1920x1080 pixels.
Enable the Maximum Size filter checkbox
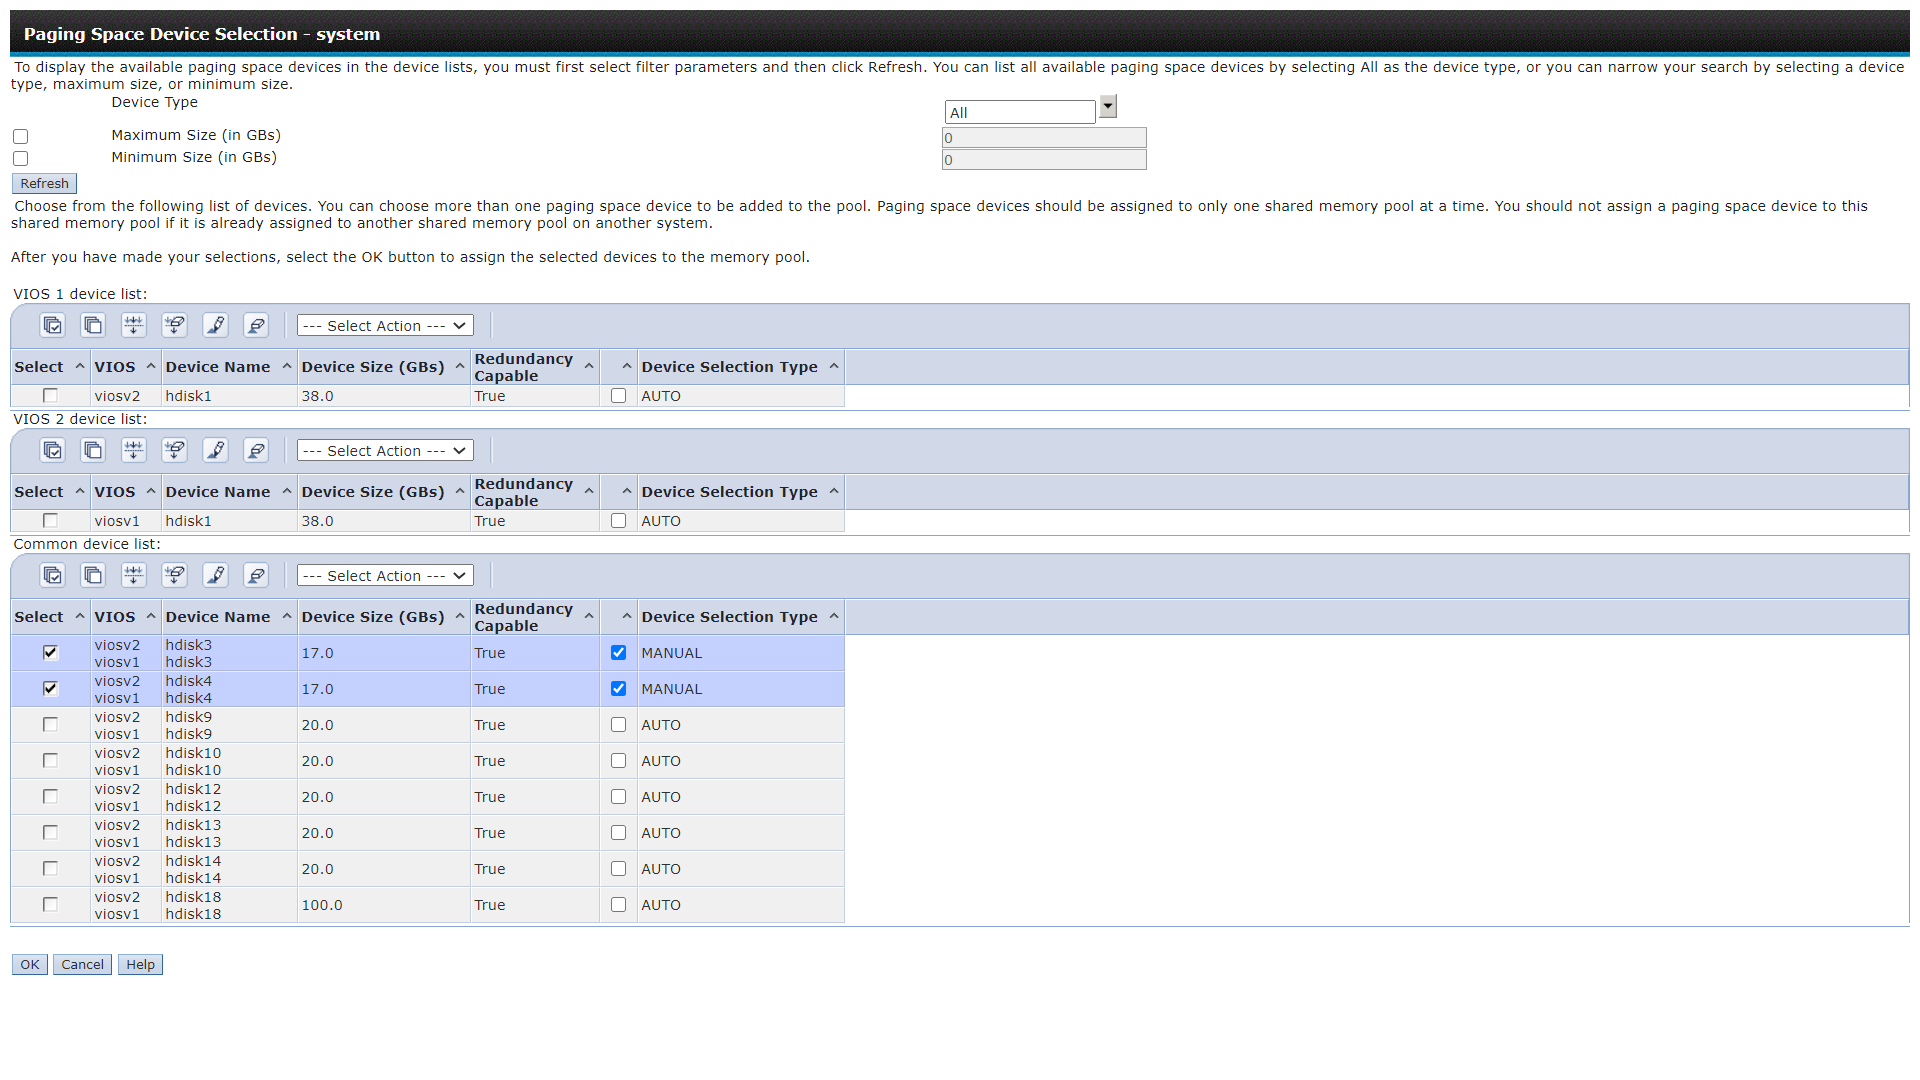pos(20,136)
